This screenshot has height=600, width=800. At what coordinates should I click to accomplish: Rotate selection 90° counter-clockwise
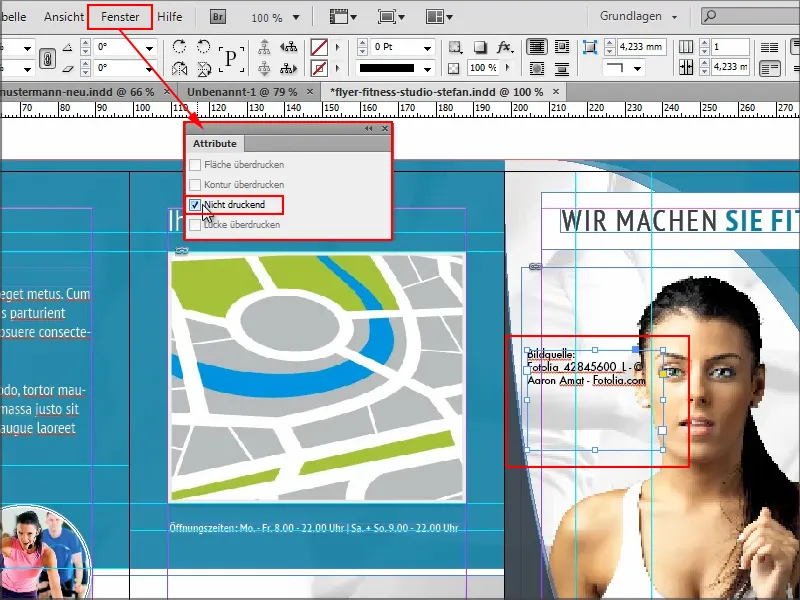click(204, 47)
